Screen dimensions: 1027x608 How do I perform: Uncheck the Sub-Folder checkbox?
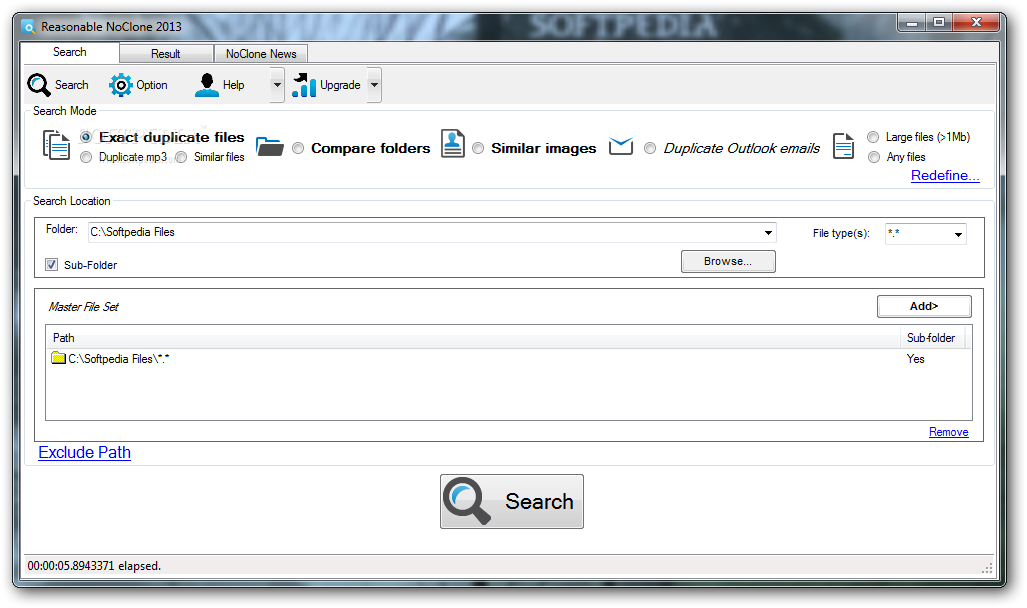tap(51, 265)
